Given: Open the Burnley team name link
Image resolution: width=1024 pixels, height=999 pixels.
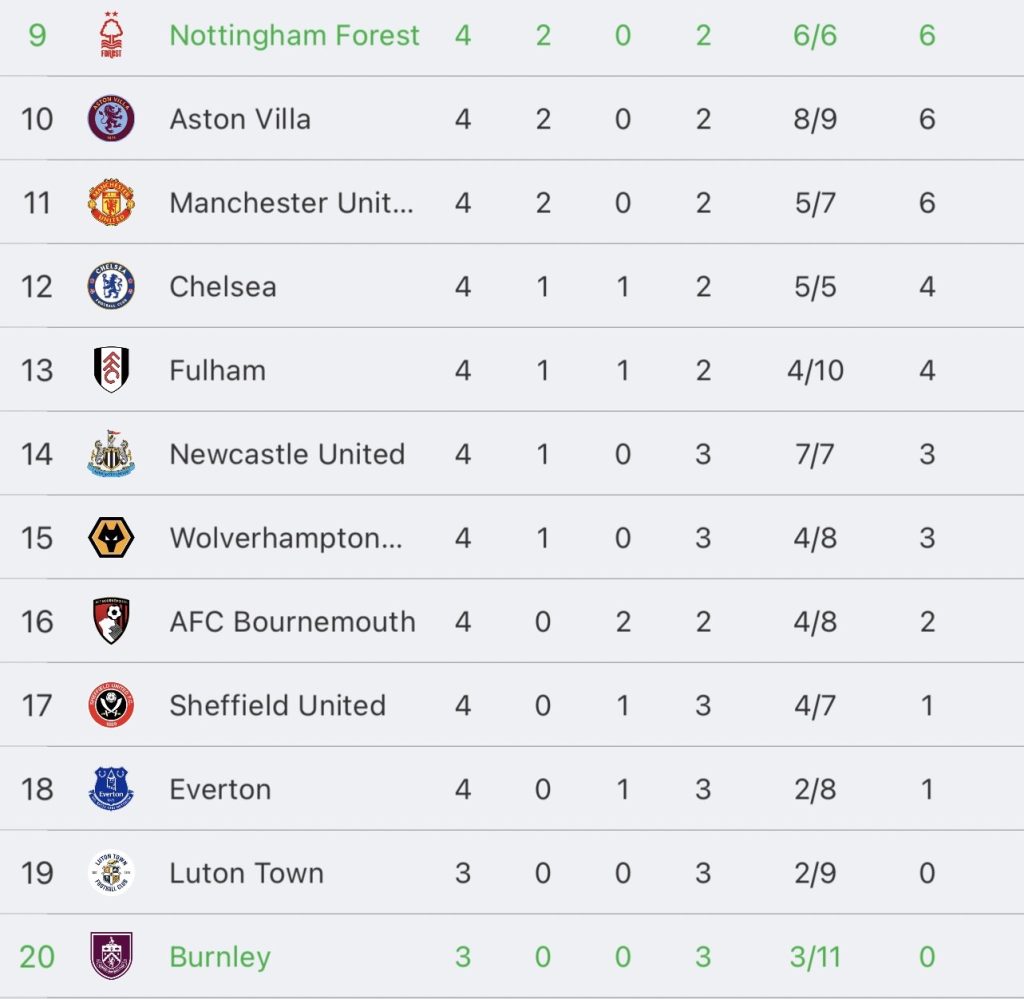Looking at the screenshot, I should point(220,957).
